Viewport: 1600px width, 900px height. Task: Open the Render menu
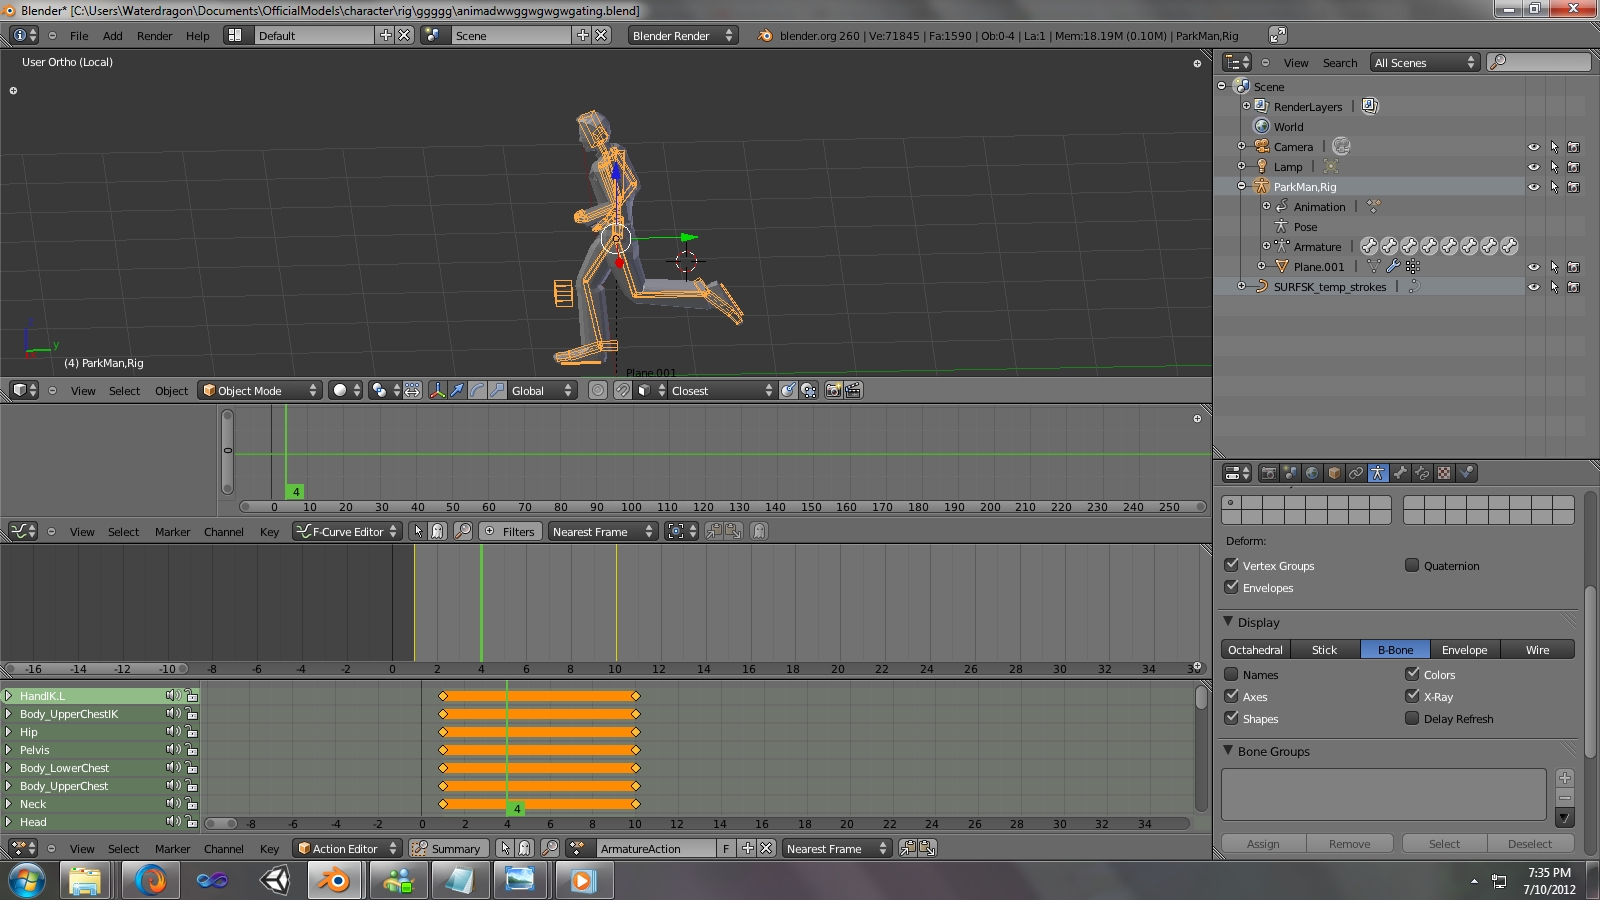(155, 35)
